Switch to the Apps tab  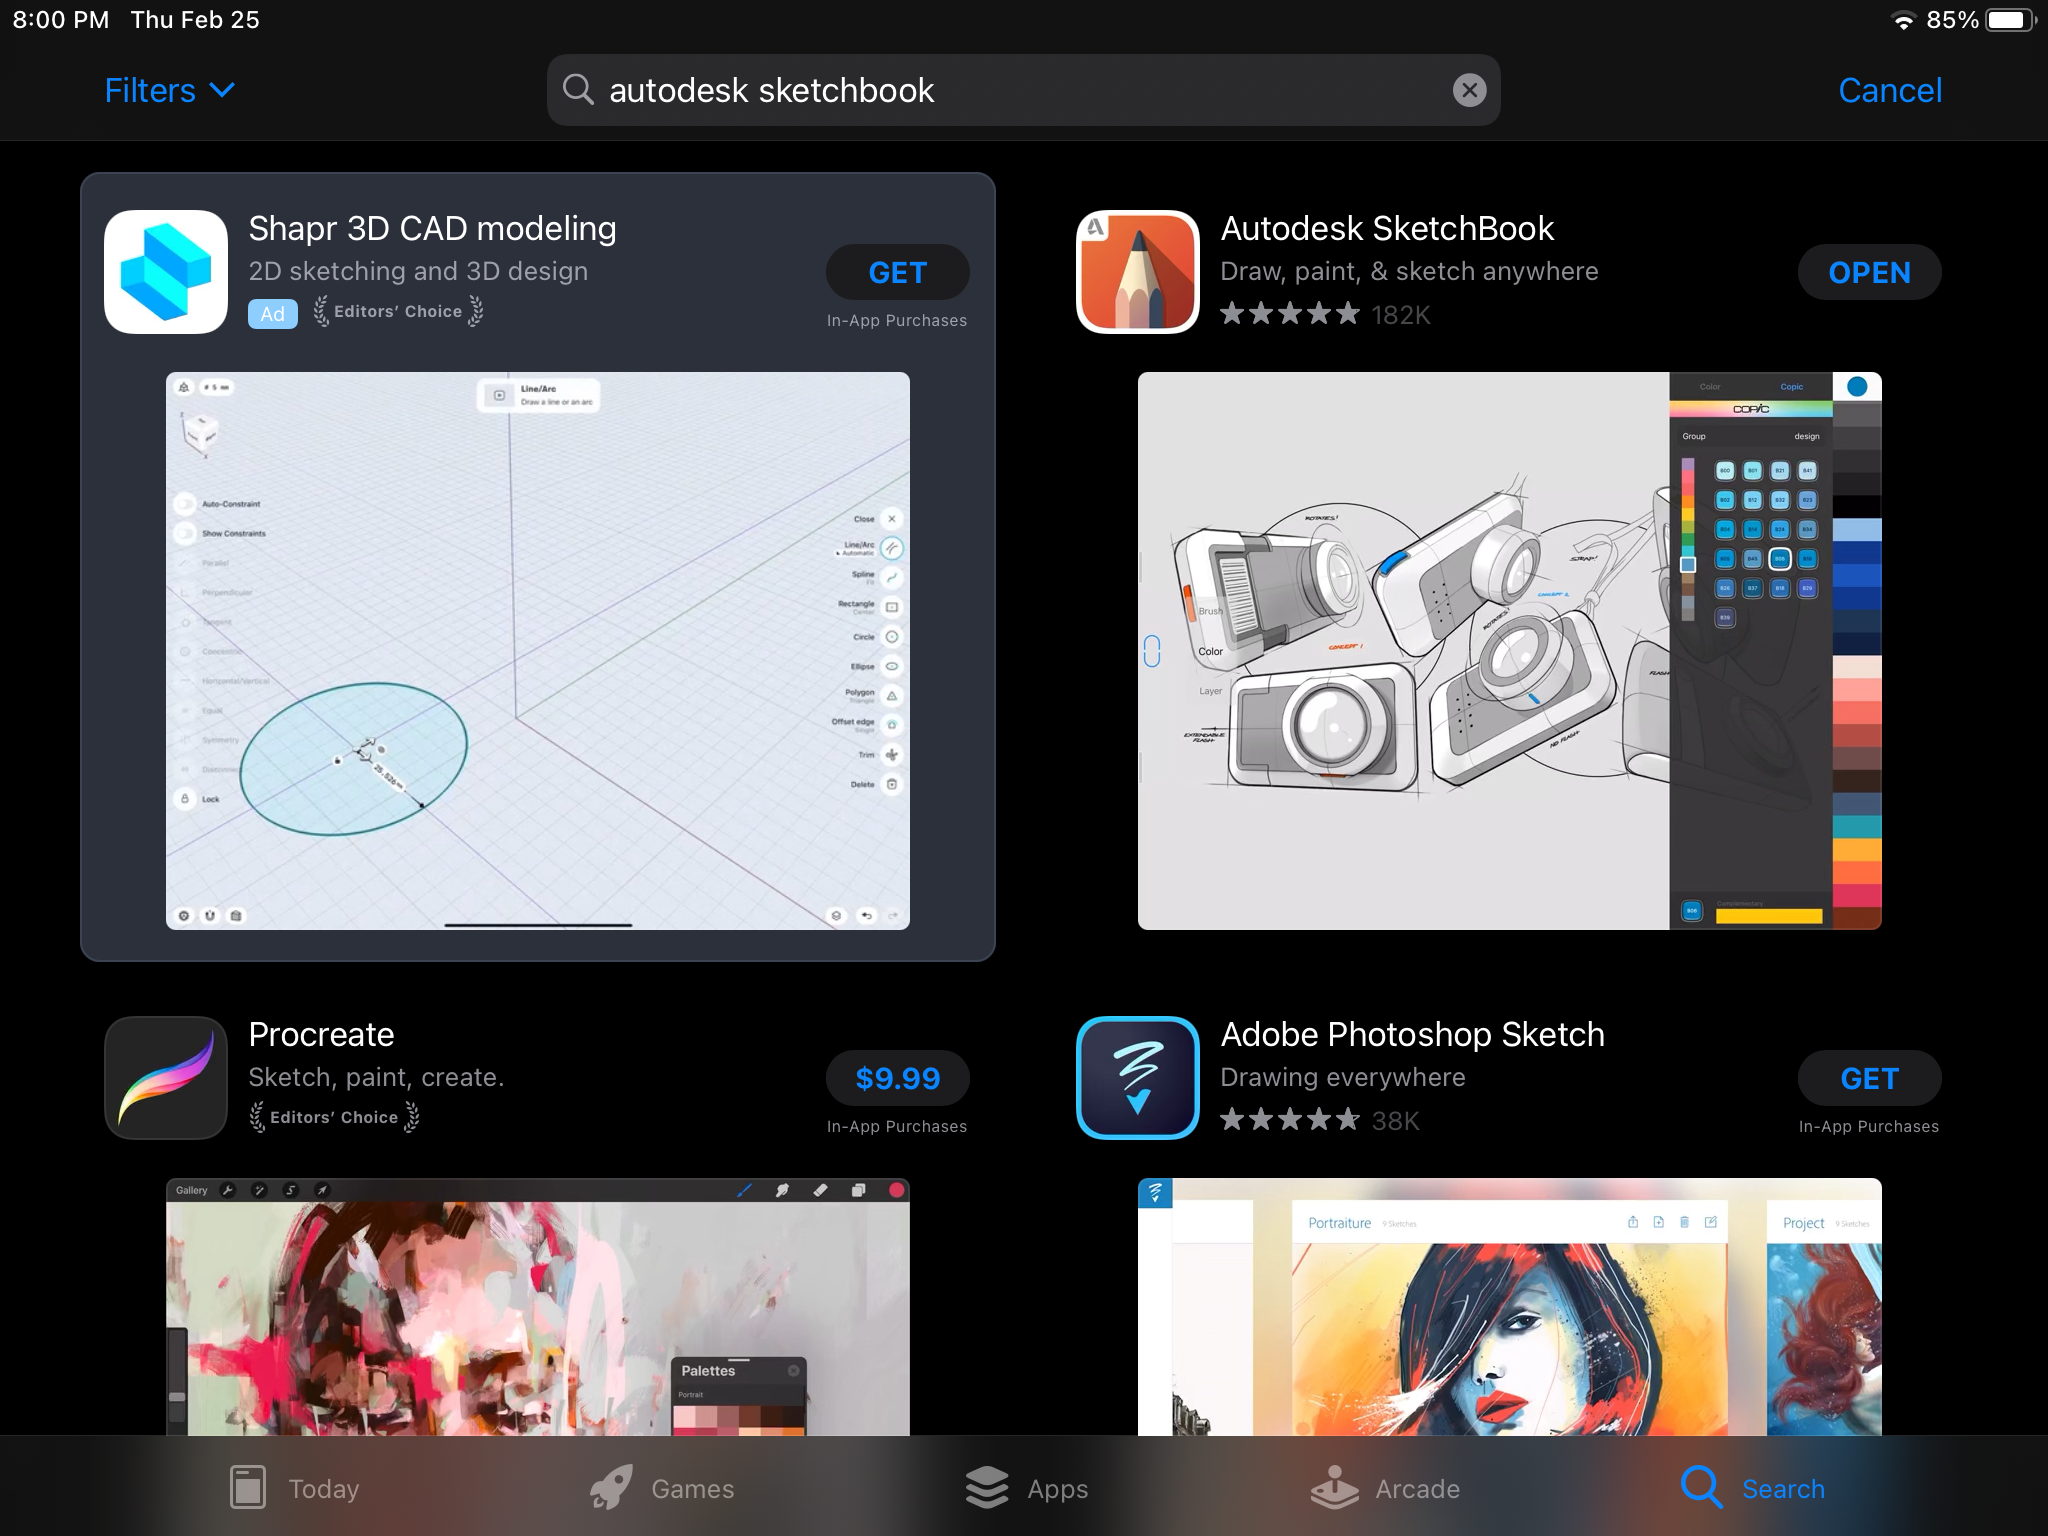point(1027,1488)
